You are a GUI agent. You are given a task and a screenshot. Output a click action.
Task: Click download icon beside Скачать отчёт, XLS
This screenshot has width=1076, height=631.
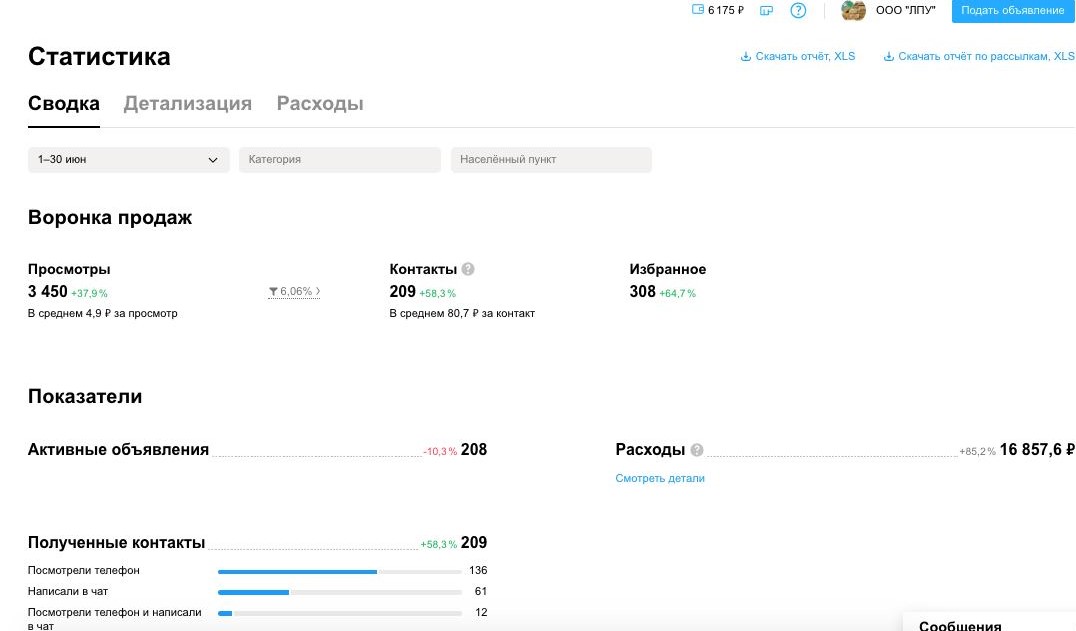click(745, 57)
